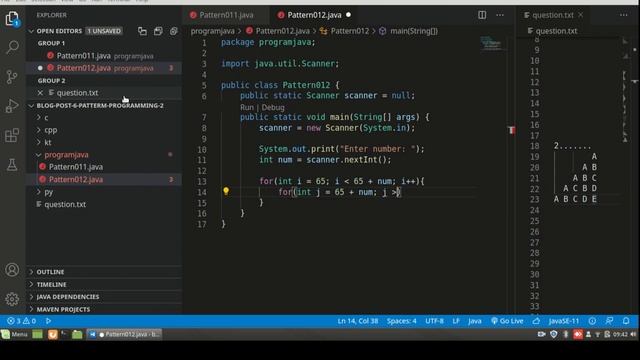The width and height of the screenshot is (640, 360).
Task: Open More Actions menu of Pattern012 editor group
Action: 500,15
